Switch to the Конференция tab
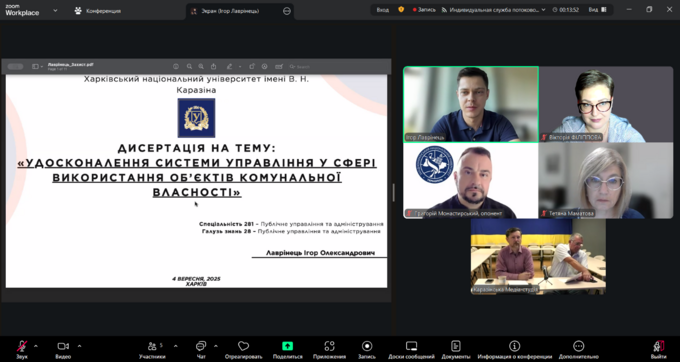This screenshot has width=680, height=362. tap(98, 11)
